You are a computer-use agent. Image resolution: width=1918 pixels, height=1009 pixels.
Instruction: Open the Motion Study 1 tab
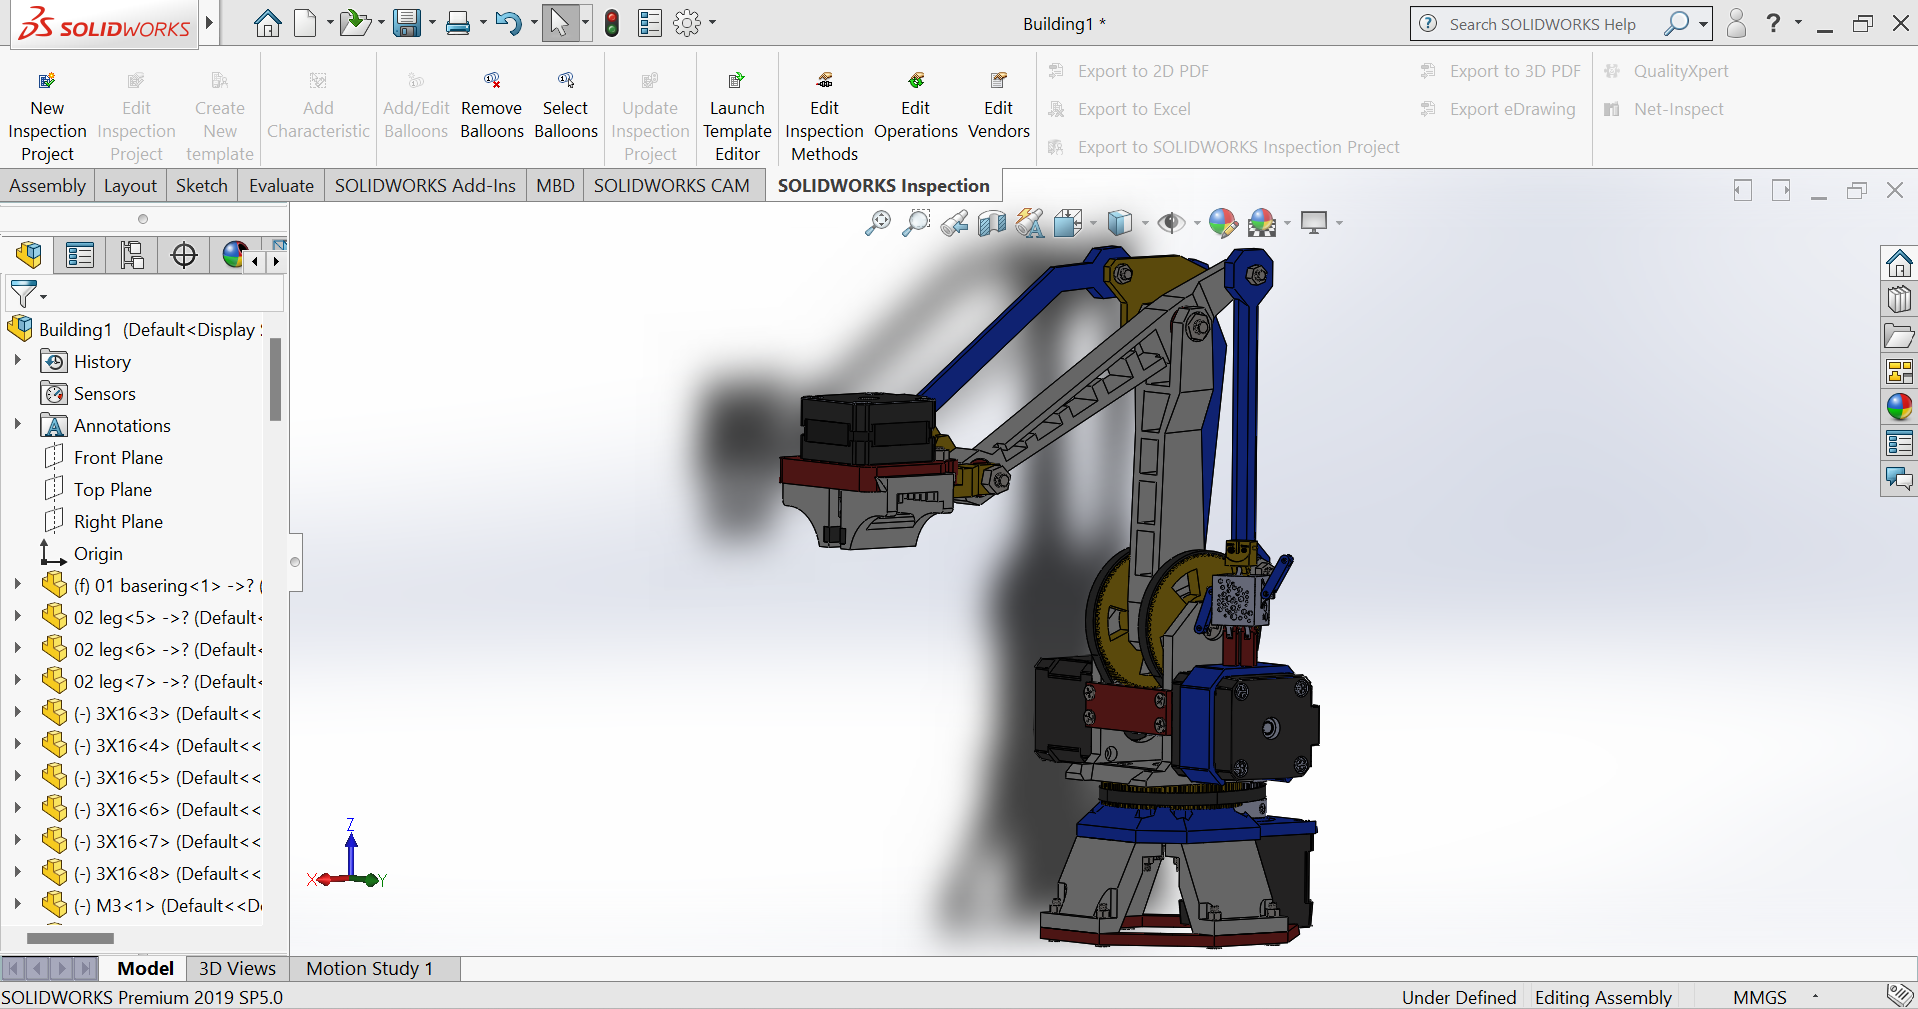(x=369, y=968)
